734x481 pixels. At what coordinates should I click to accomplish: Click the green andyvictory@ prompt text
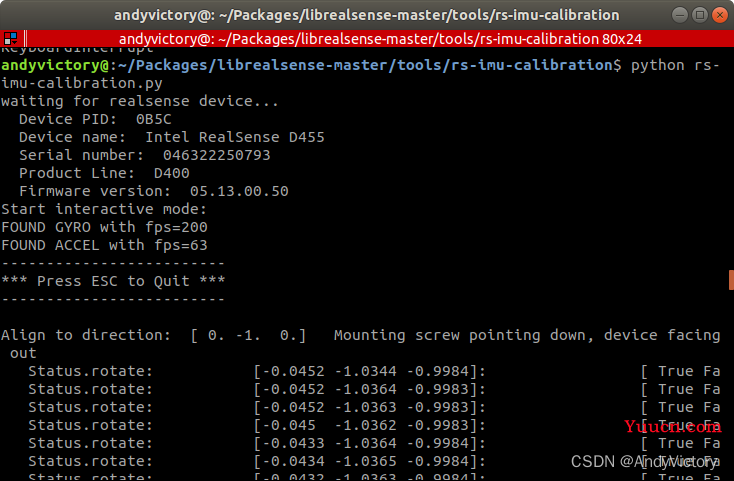tap(55, 65)
